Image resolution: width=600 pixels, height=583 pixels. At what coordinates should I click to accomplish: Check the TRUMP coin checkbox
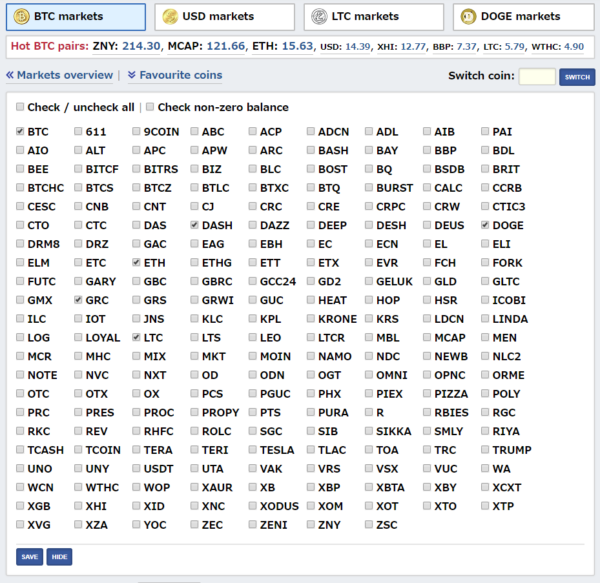tap(485, 449)
